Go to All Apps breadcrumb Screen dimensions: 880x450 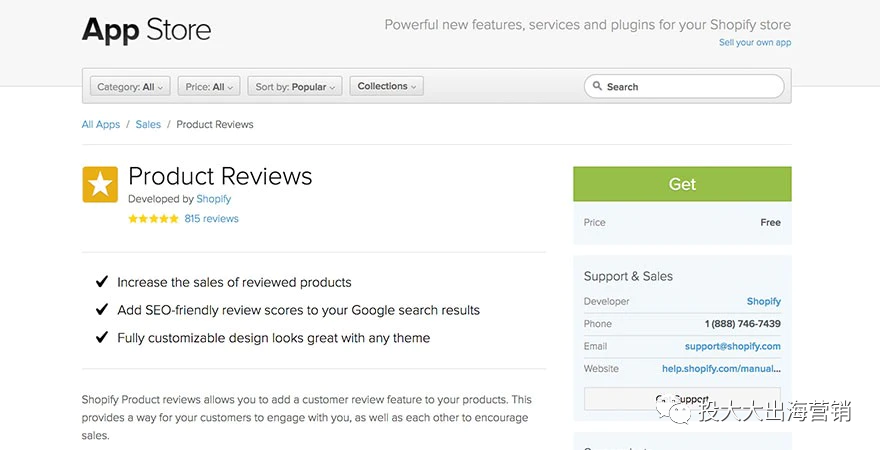coord(101,125)
